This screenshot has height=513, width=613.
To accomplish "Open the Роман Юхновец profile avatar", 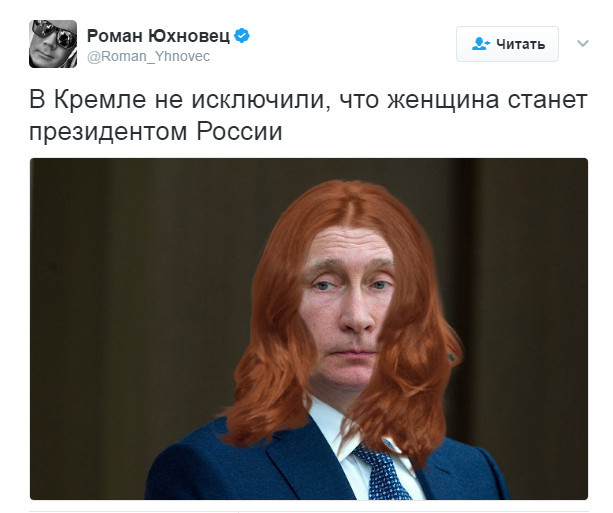I will pyautogui.click(x=53, y=44).
